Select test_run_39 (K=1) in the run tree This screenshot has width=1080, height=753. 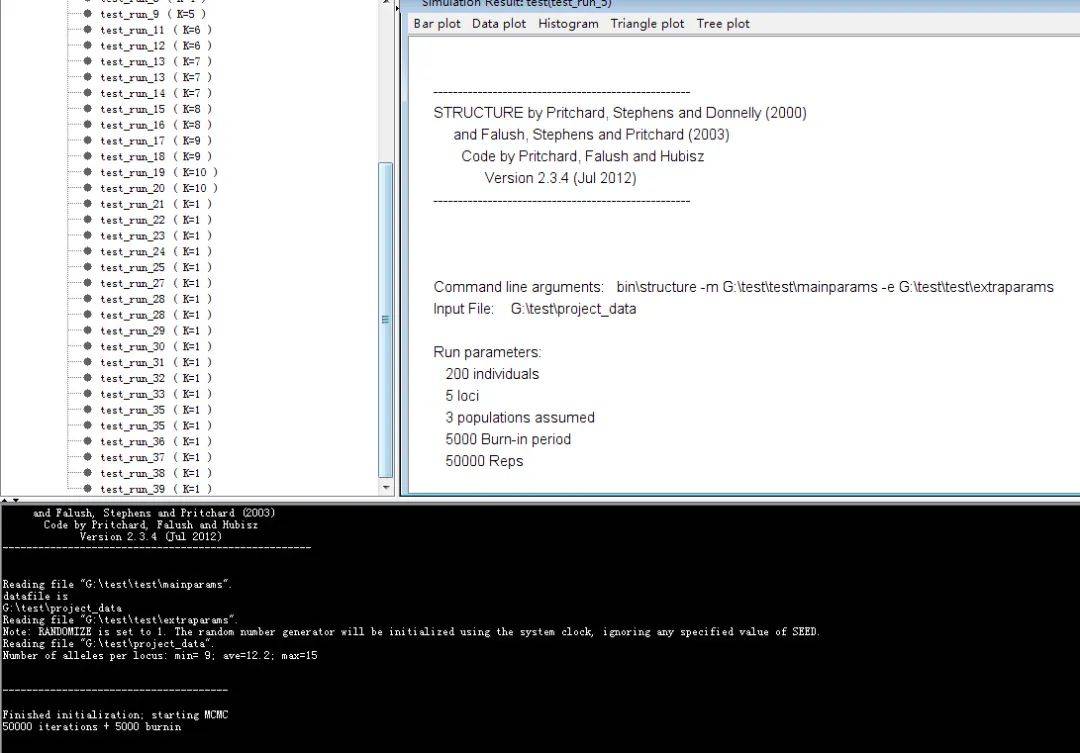156,489
